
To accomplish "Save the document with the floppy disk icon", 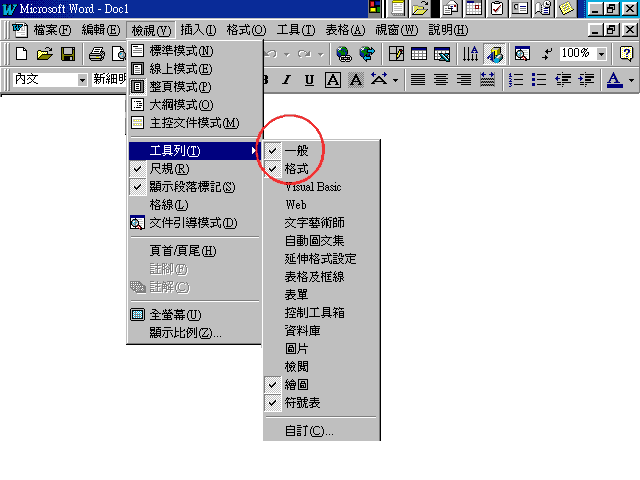I will pyautogui.click(x=68, y=54).
